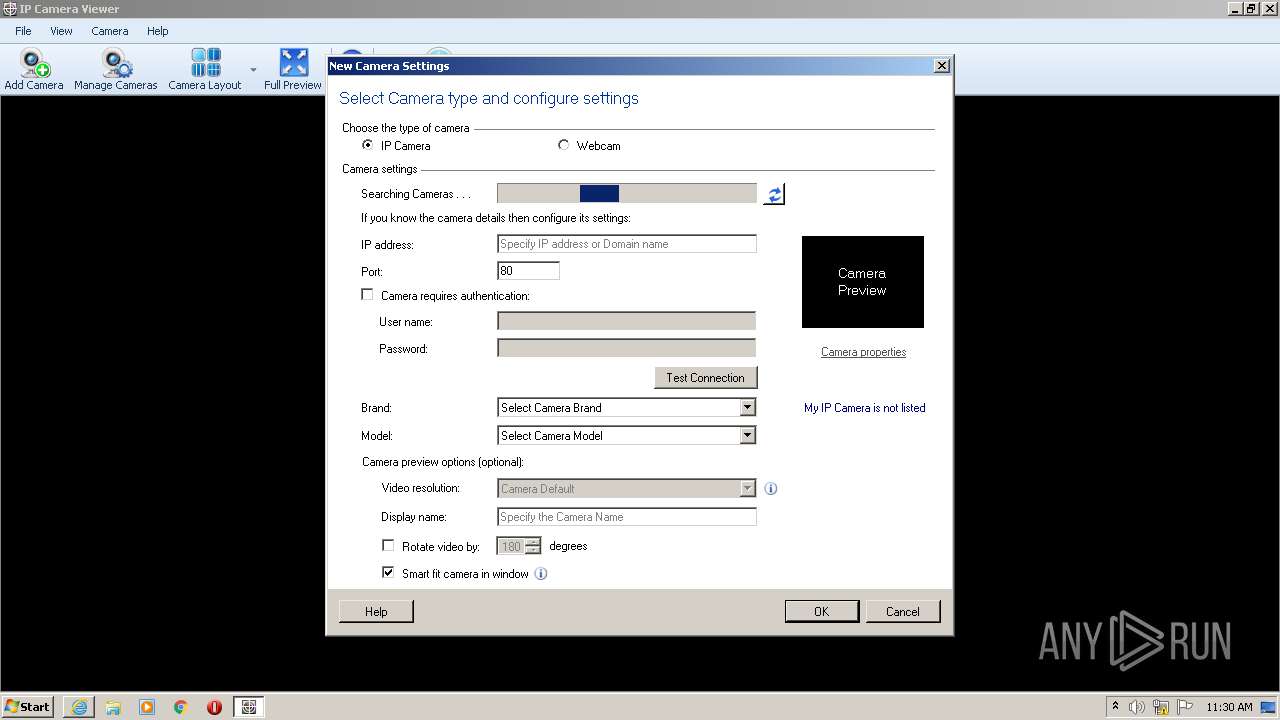Screen dimensions: 1280x720
Task: Open the media player taskbar icon
Action: pos(147,707)
